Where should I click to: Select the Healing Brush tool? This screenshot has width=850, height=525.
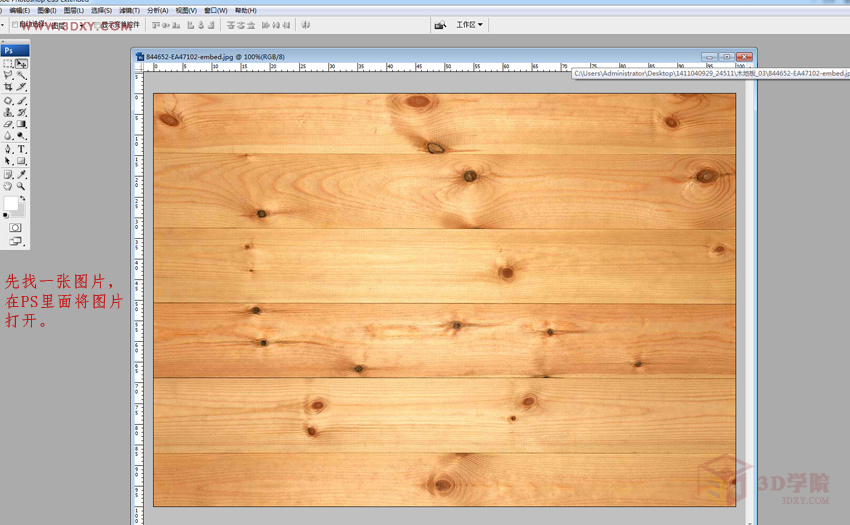[x=8, y=101]
